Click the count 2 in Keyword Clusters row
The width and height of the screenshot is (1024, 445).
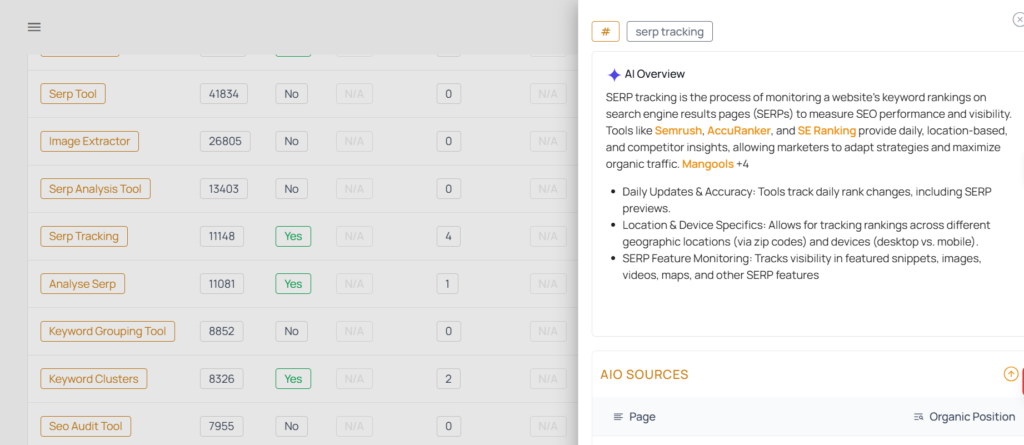449,379
